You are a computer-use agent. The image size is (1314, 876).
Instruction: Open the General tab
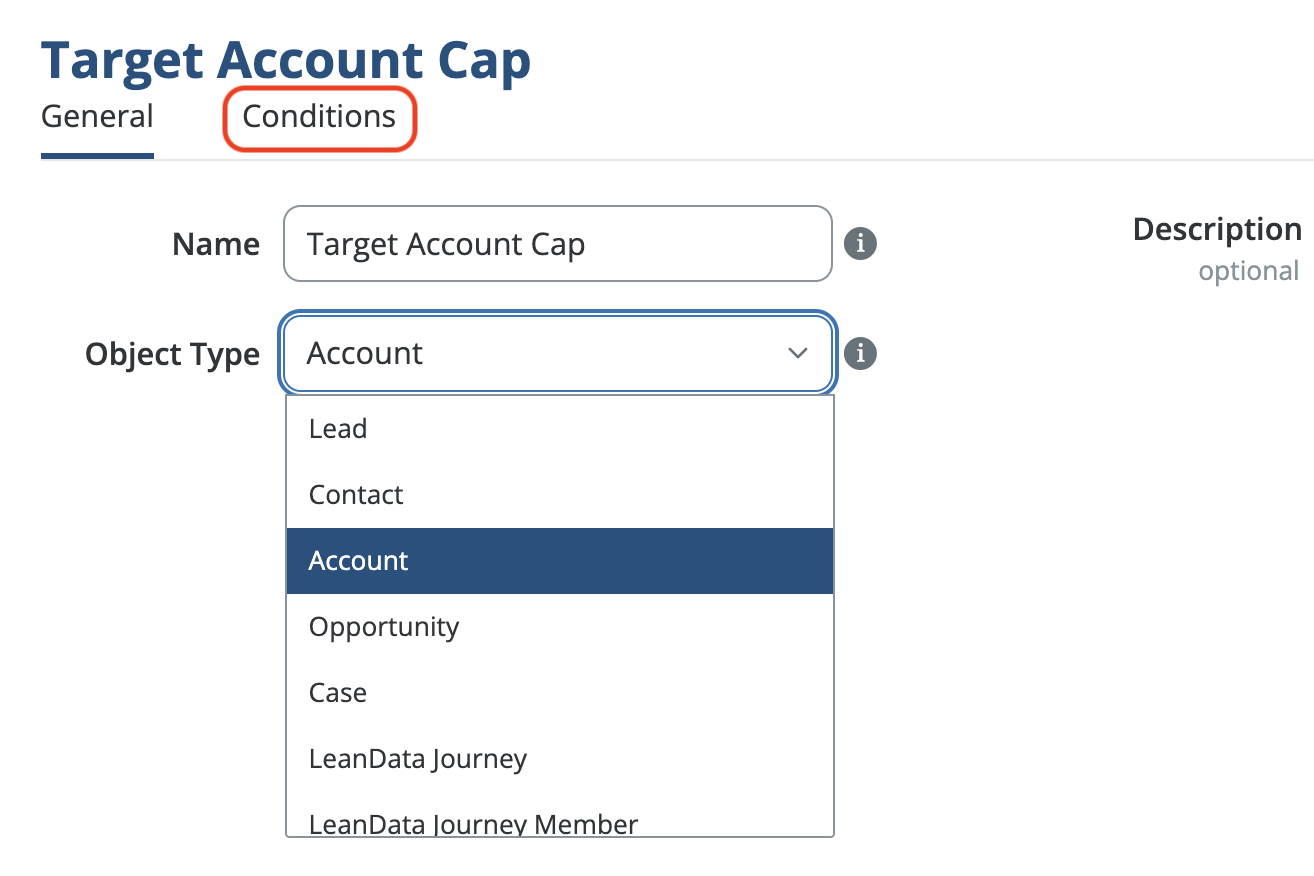(x=97, y=117)
